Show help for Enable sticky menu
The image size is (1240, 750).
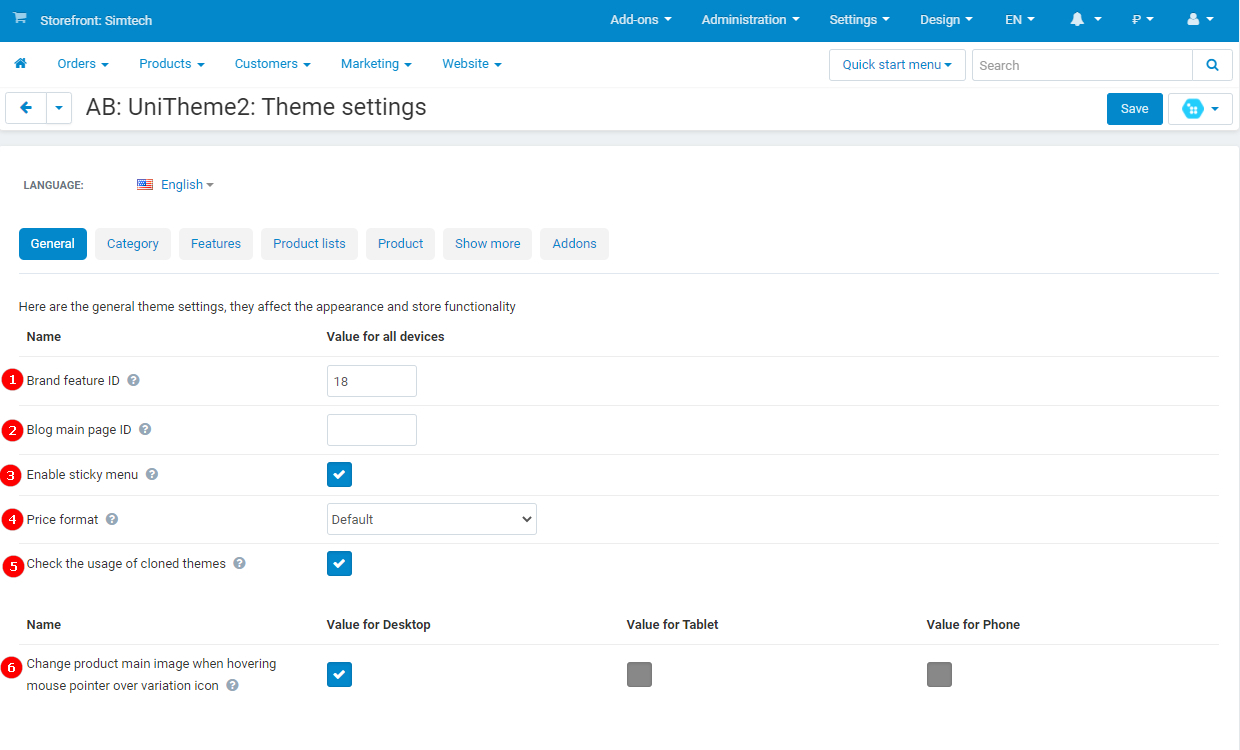click(152, 475)
